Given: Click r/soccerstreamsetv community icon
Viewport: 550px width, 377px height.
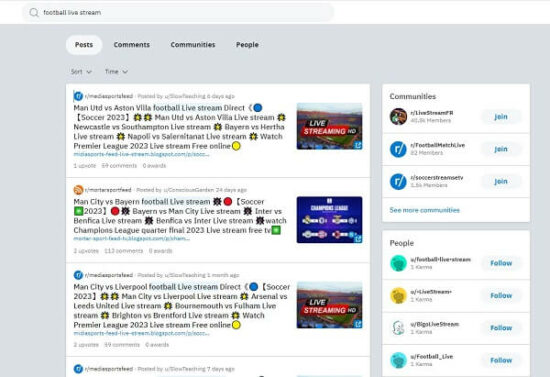Looking at the screenshot, I should 398,181.
